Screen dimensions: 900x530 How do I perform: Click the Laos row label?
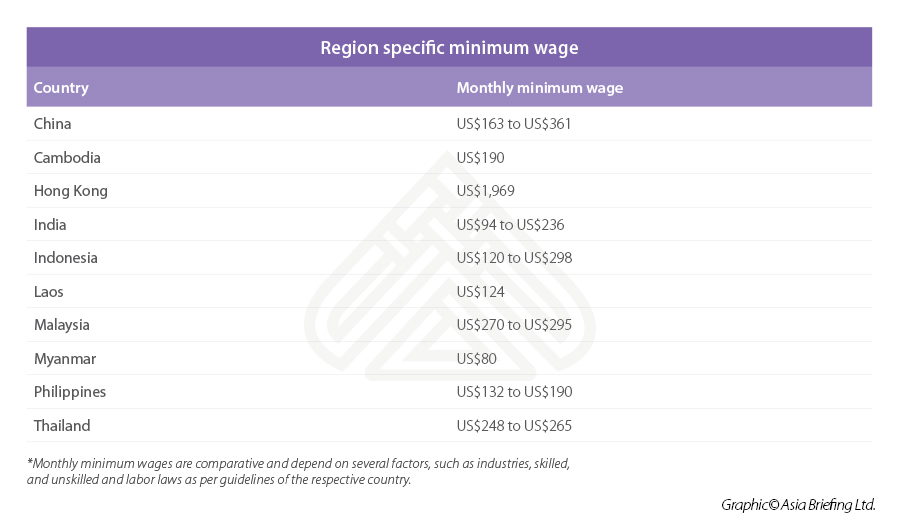click(49, 292)
